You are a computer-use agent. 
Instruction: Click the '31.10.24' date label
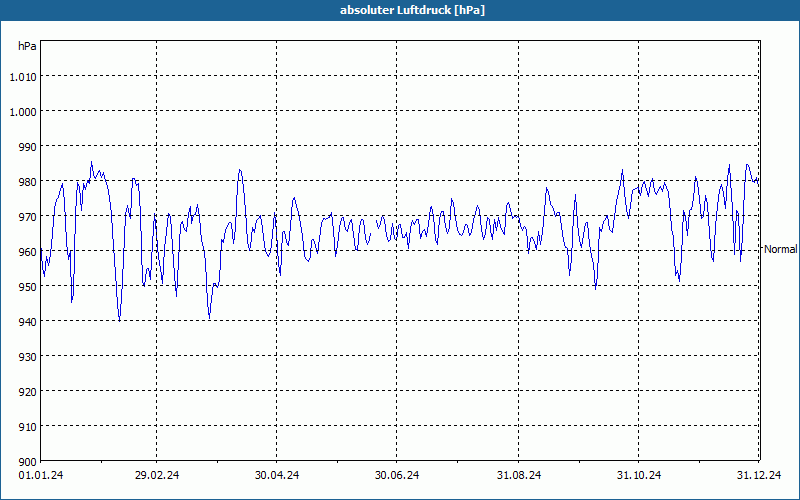coord(639,475)
